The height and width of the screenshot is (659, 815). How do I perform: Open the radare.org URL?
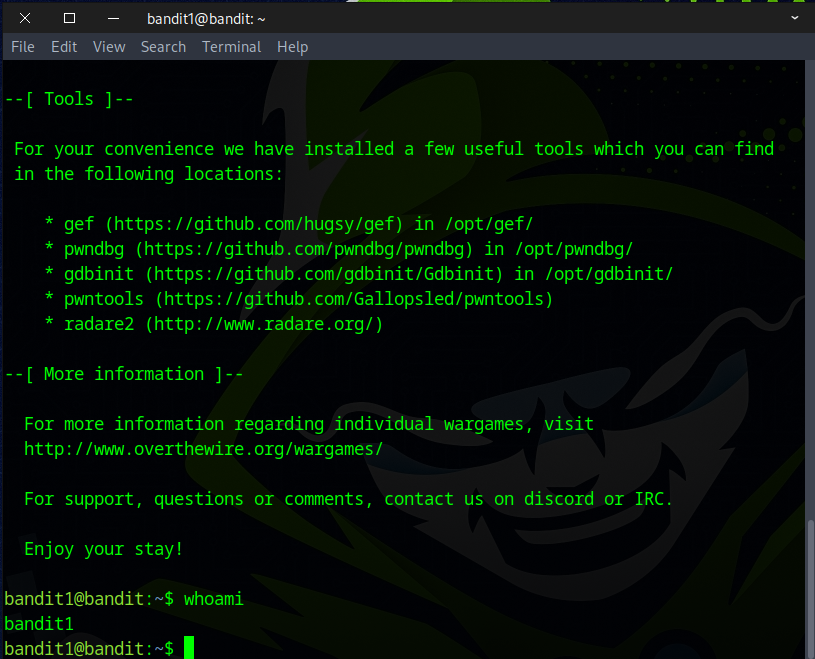click(x=263, y=324)
